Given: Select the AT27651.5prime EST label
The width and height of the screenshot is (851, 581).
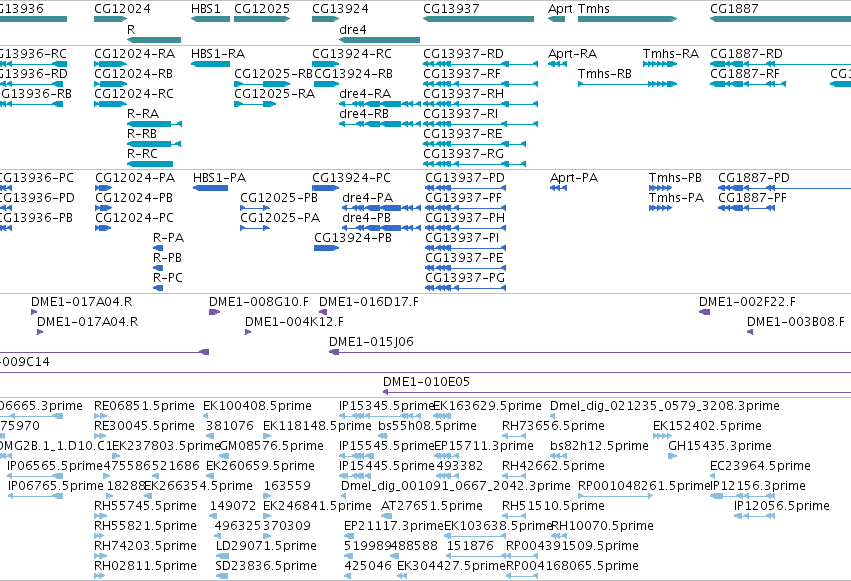Looking at the screenshot, I should pyautogui.click(x=432, y=506).
